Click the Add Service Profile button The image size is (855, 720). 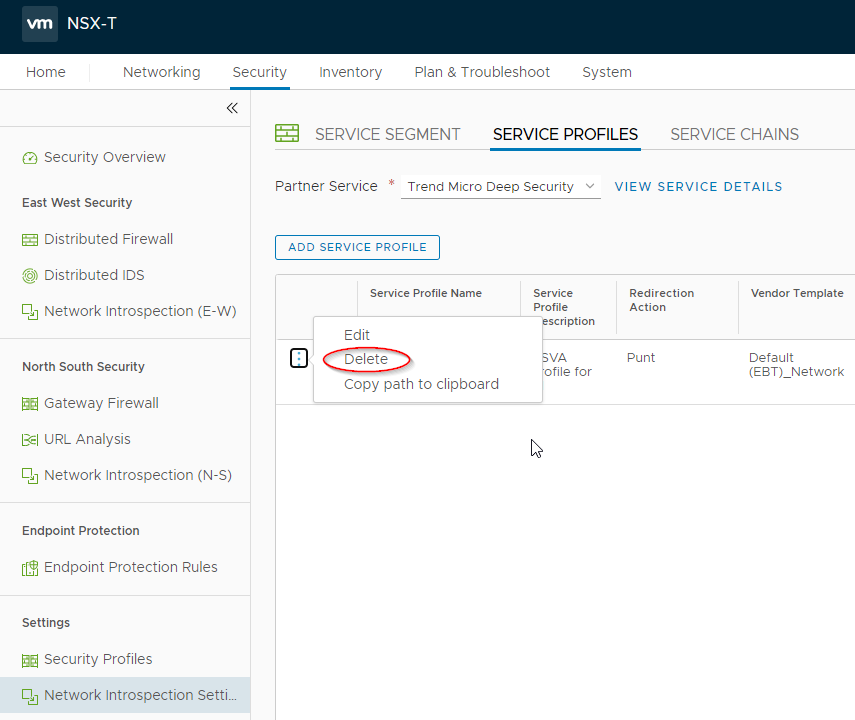click(x=357, y=247)
